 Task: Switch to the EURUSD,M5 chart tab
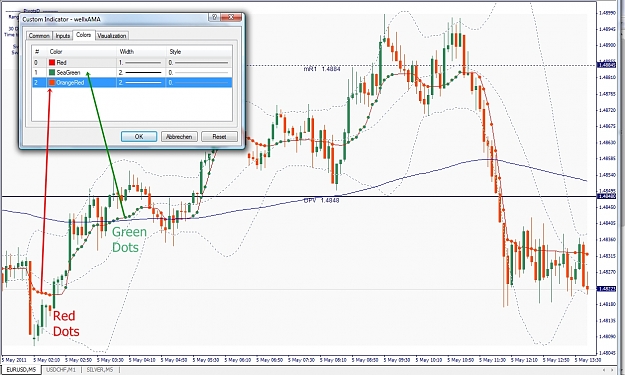click(21, 370)
